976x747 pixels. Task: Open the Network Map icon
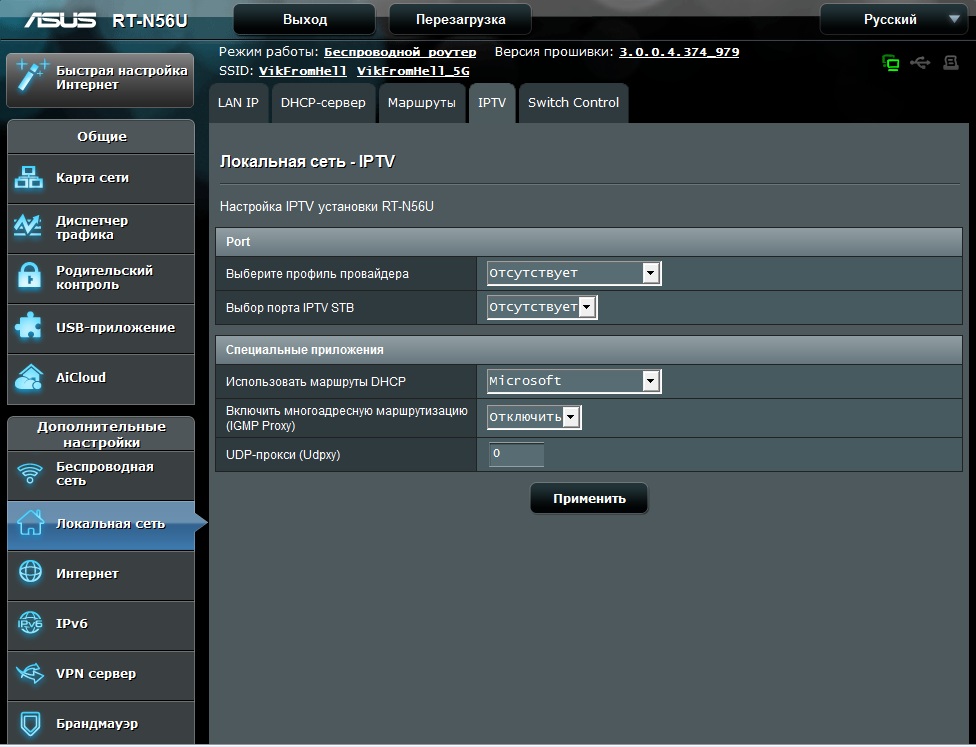click(x=29, y=178)
